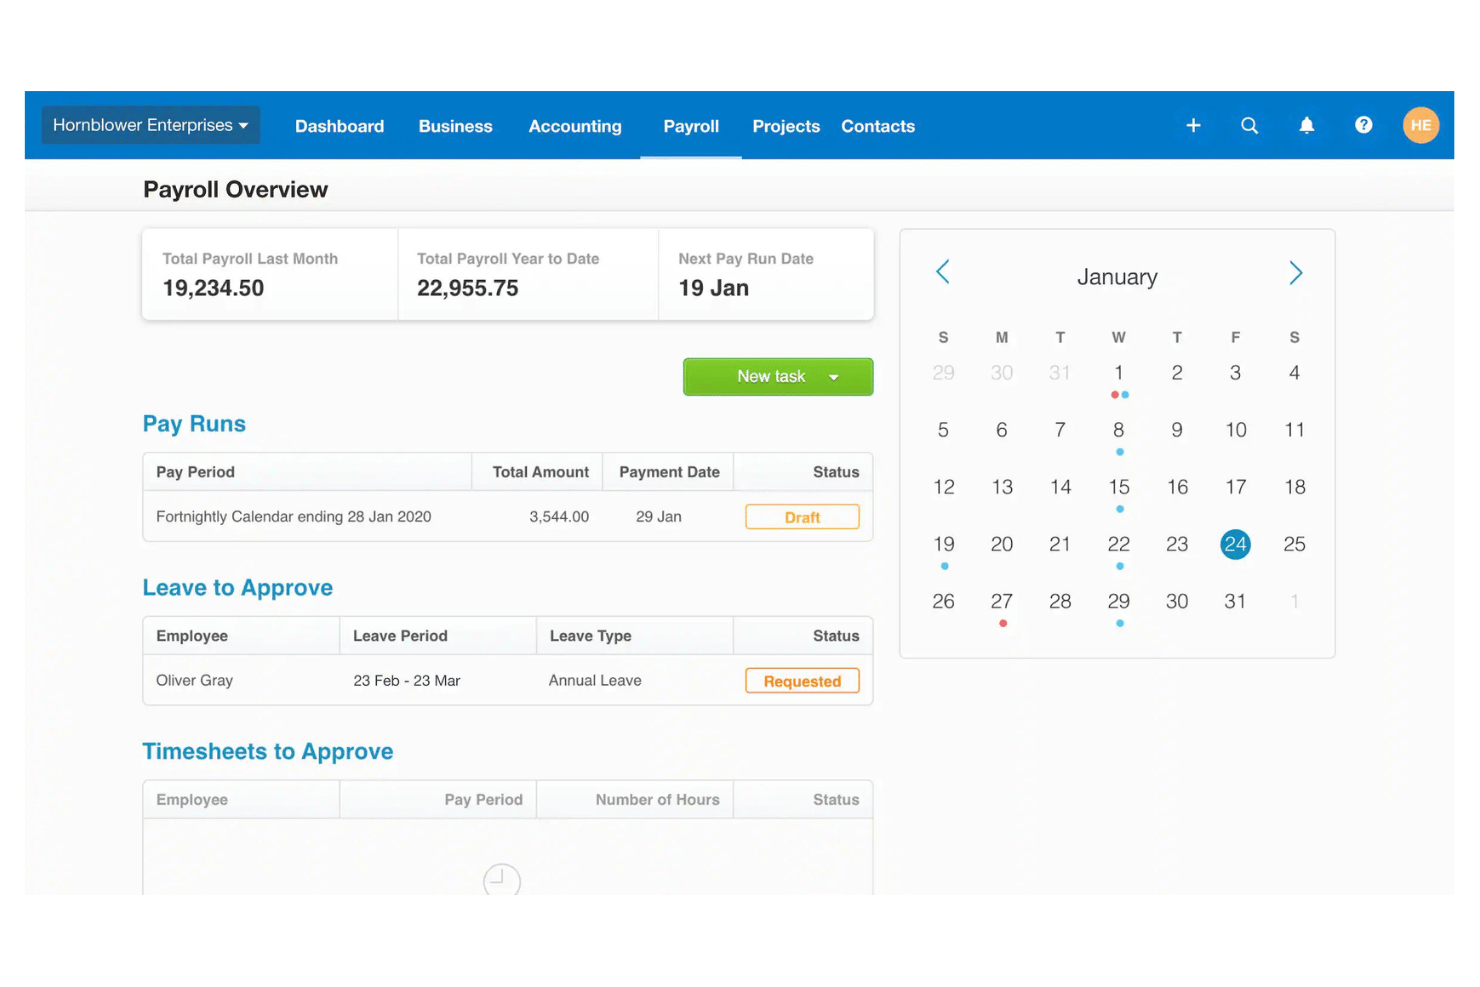Open the help question mark icon
The image size is (1480, 987).
point(1364,125)
